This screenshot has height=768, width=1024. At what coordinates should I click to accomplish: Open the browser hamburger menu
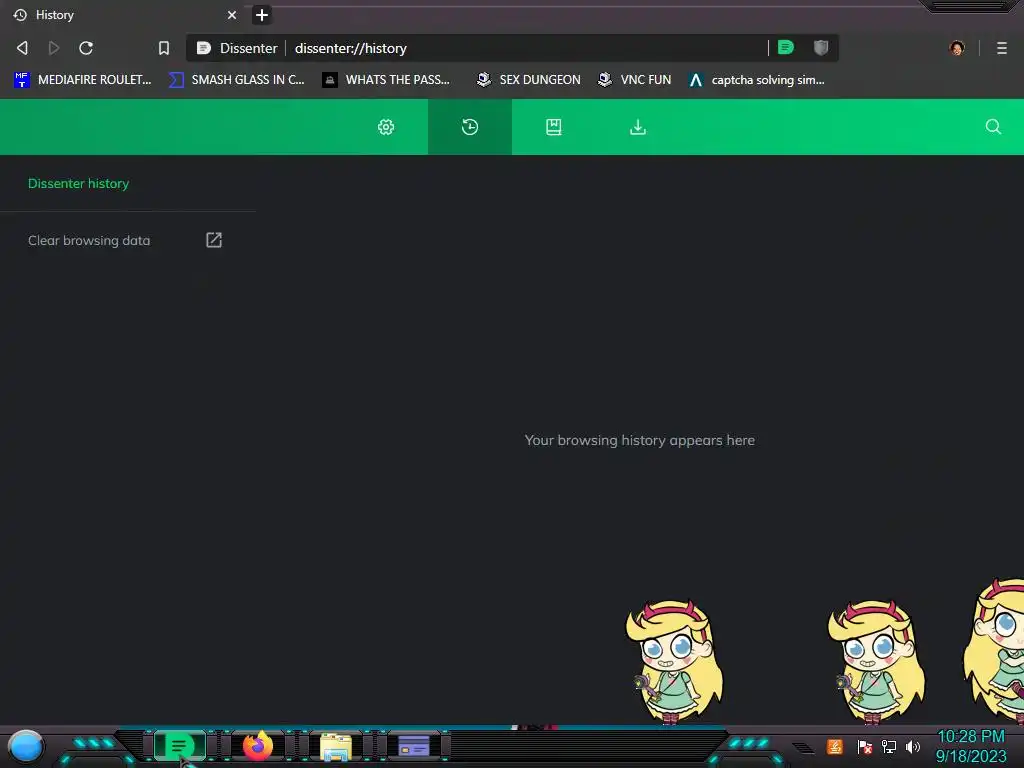click(1002, 48)
